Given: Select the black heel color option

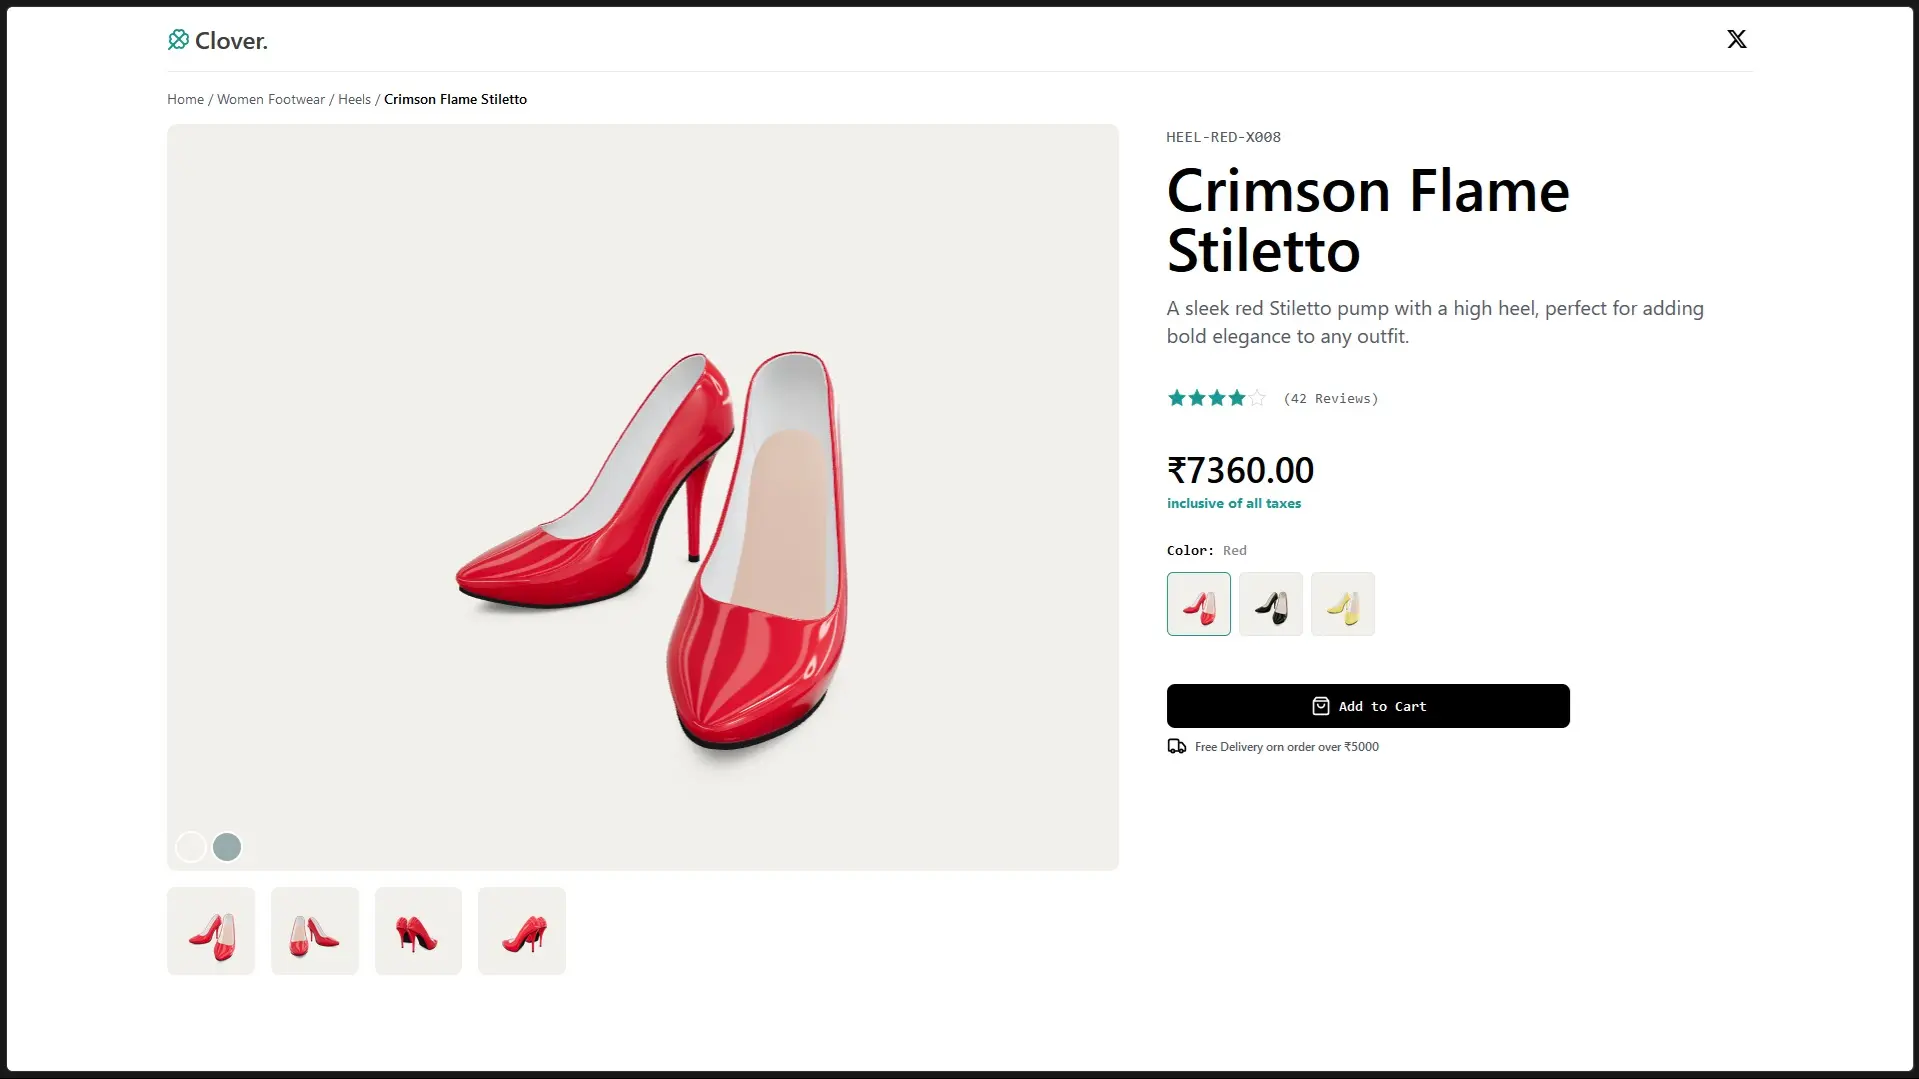Looking at the screenshot, I should [x=1271, y=604].
